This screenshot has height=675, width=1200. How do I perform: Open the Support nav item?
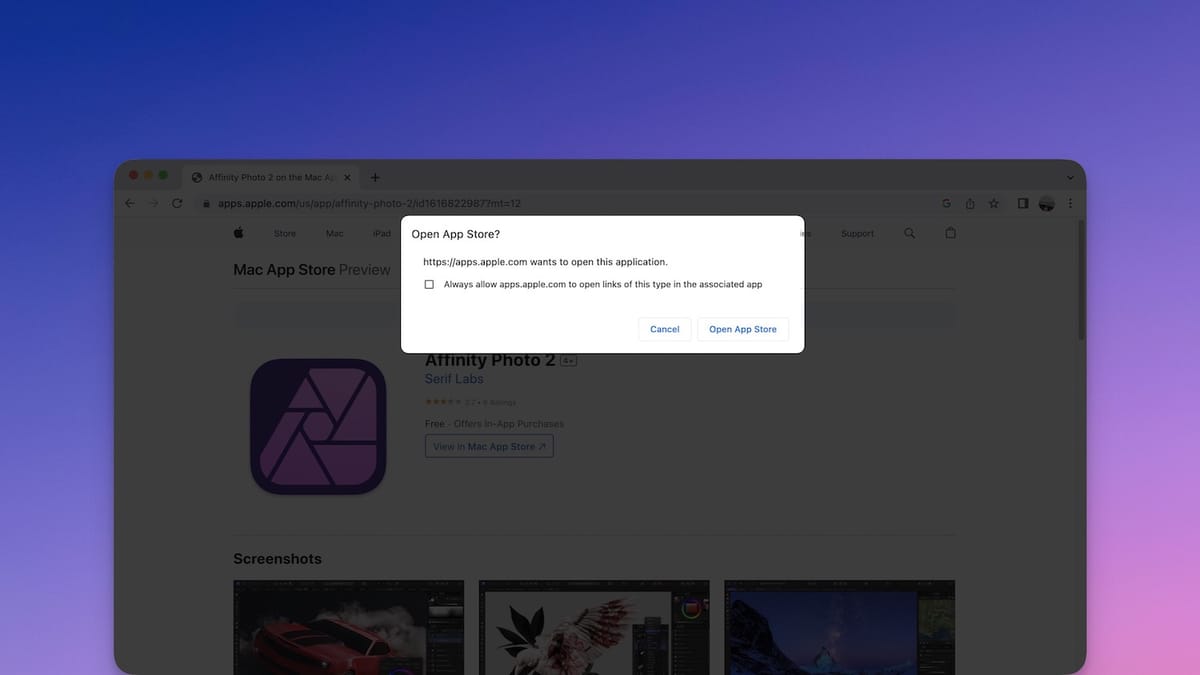pos(857,233)
